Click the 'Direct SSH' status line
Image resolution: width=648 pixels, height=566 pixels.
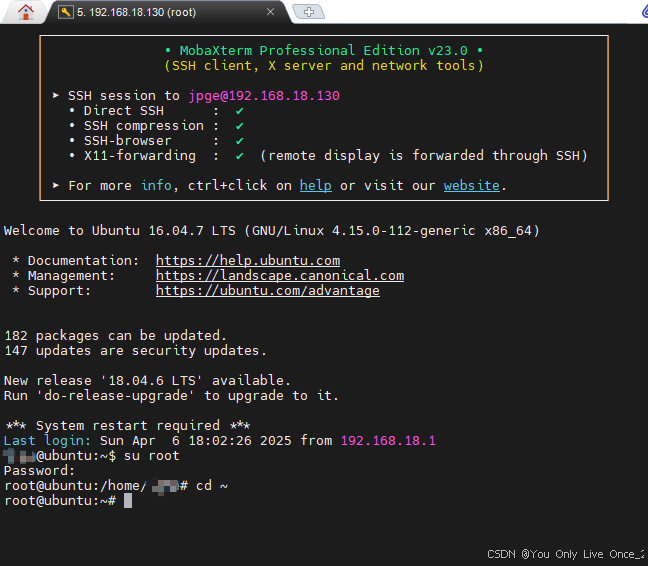point(157,111)
